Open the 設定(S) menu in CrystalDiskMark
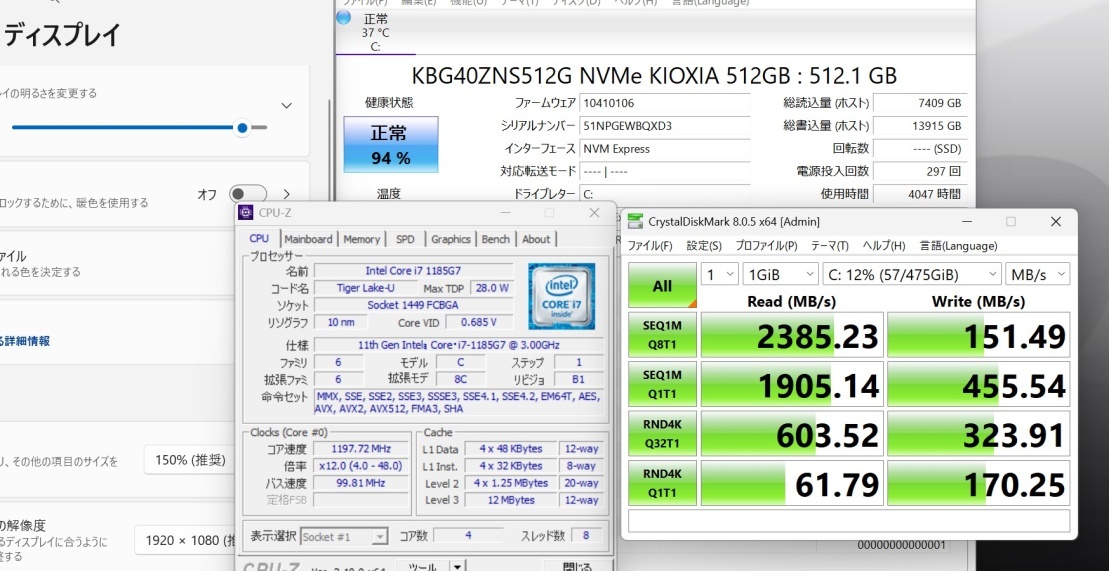The image size is (1109, 571). coord(704,246)
